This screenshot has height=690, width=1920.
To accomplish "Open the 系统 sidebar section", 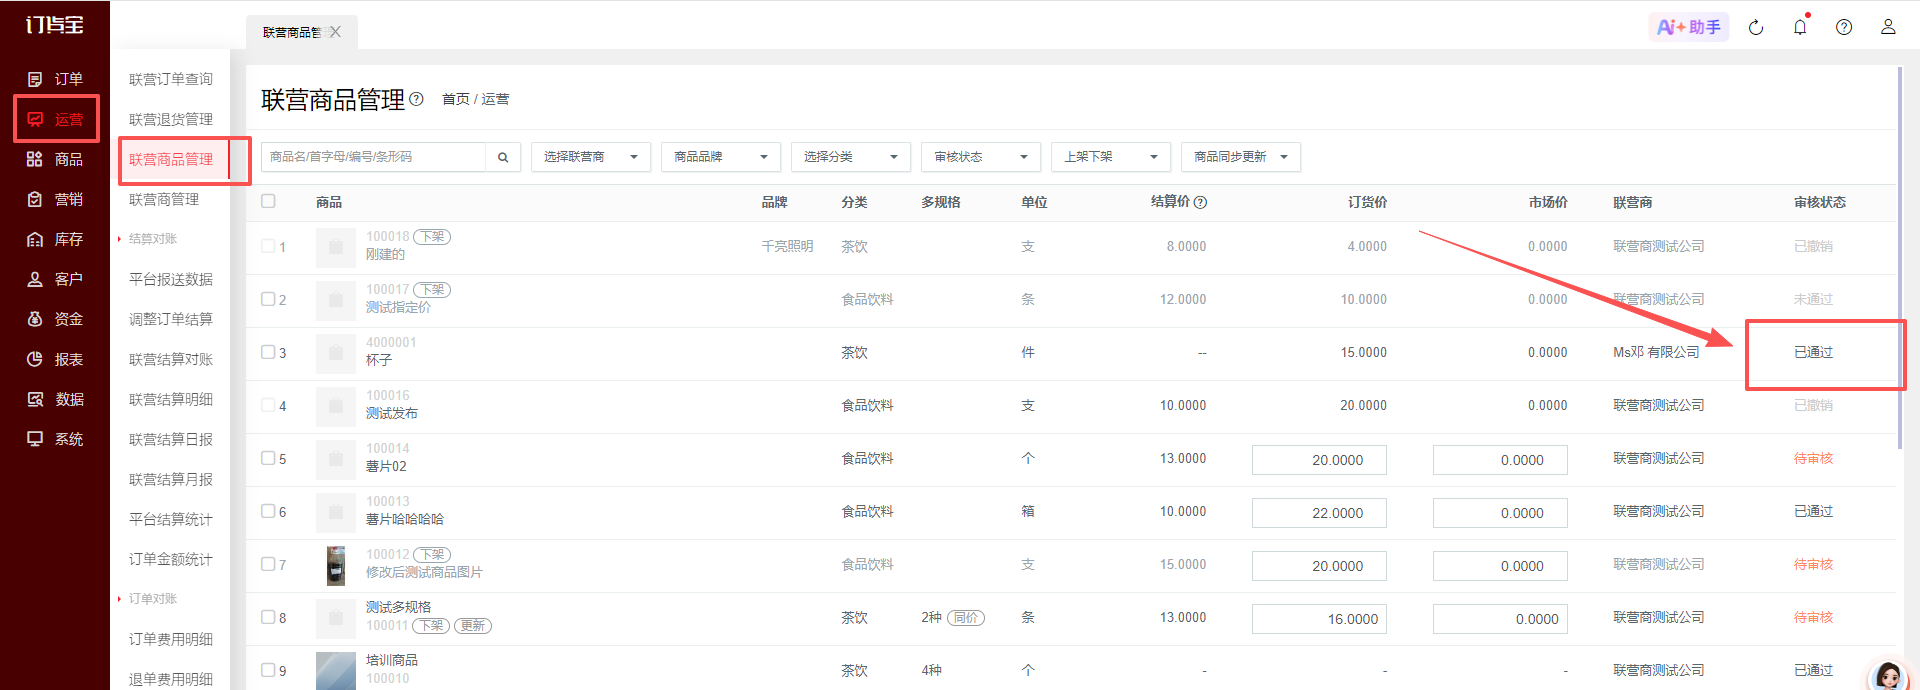I will pyautogui.click(x=55, y=439).
